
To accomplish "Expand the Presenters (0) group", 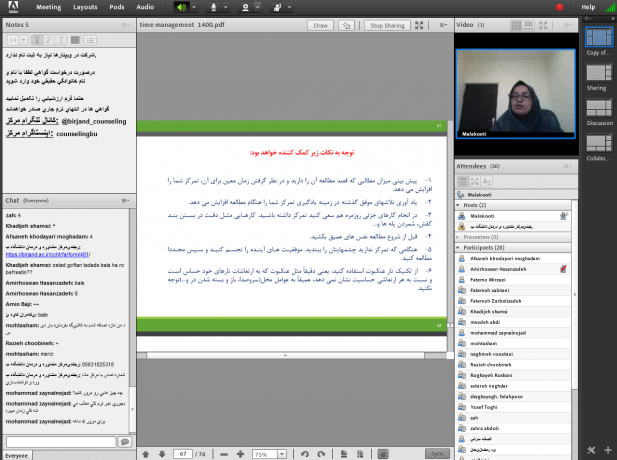I will [x=458, y=237].
